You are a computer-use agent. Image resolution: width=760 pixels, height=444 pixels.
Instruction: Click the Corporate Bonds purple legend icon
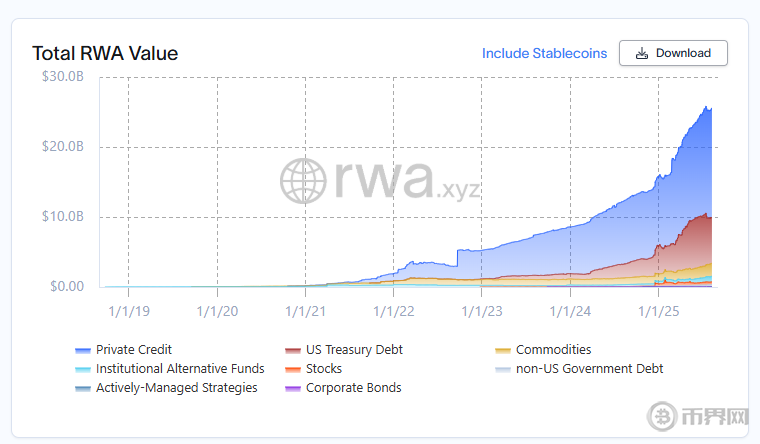pyautogui.click(x=293, y=388)
